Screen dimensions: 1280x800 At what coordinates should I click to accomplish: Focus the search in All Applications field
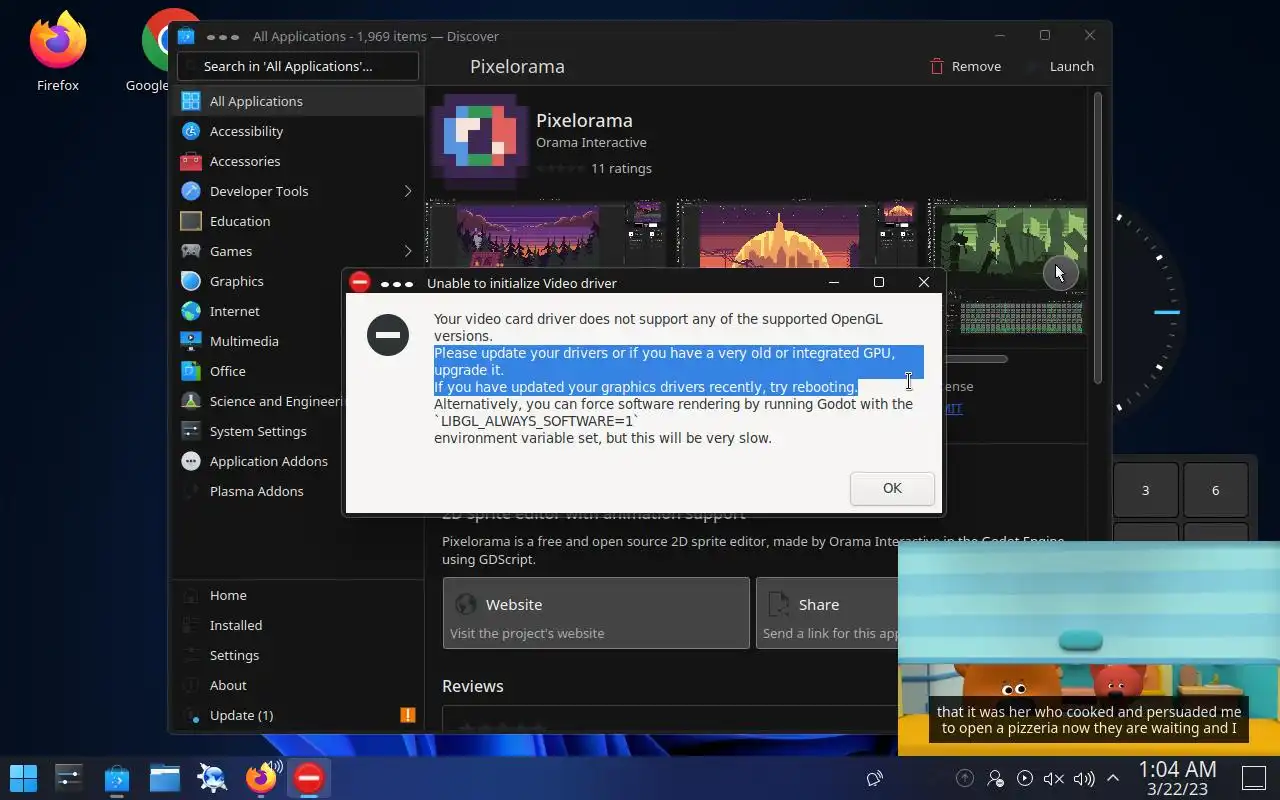click(x=297, y=66)
